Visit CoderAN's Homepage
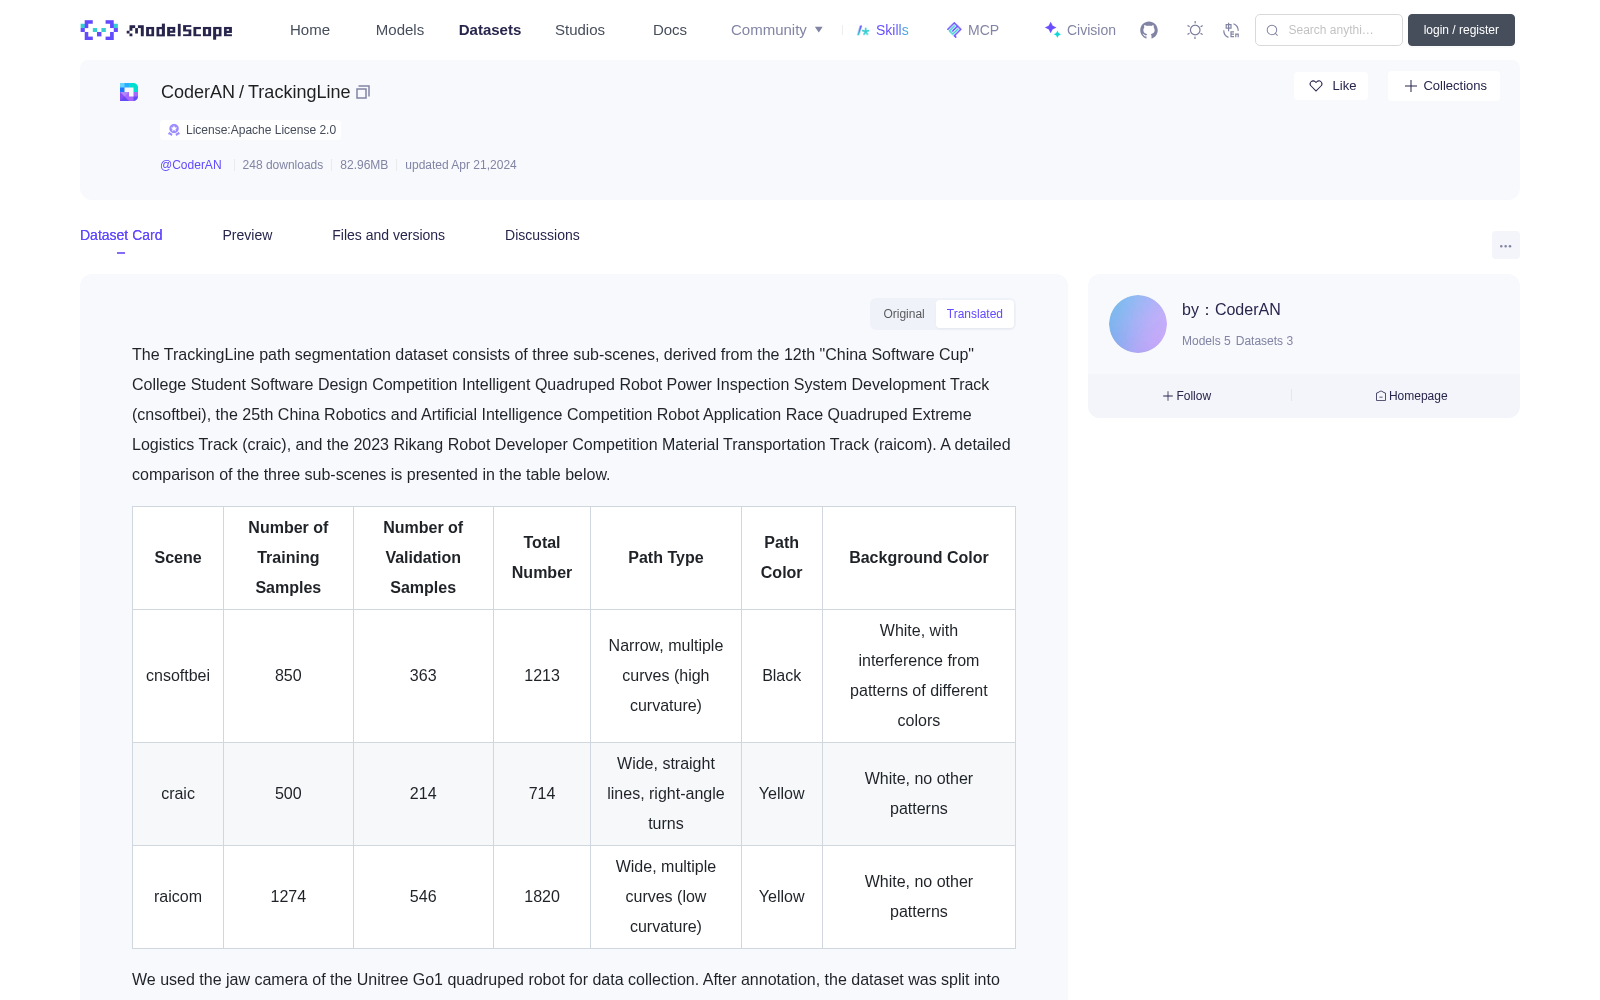Screen dimensions: 1600x1000 tap(1411, 396)
